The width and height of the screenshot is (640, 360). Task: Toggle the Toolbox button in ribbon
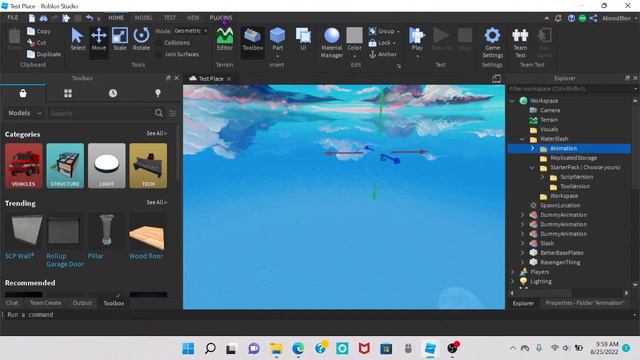click(253, 39)
